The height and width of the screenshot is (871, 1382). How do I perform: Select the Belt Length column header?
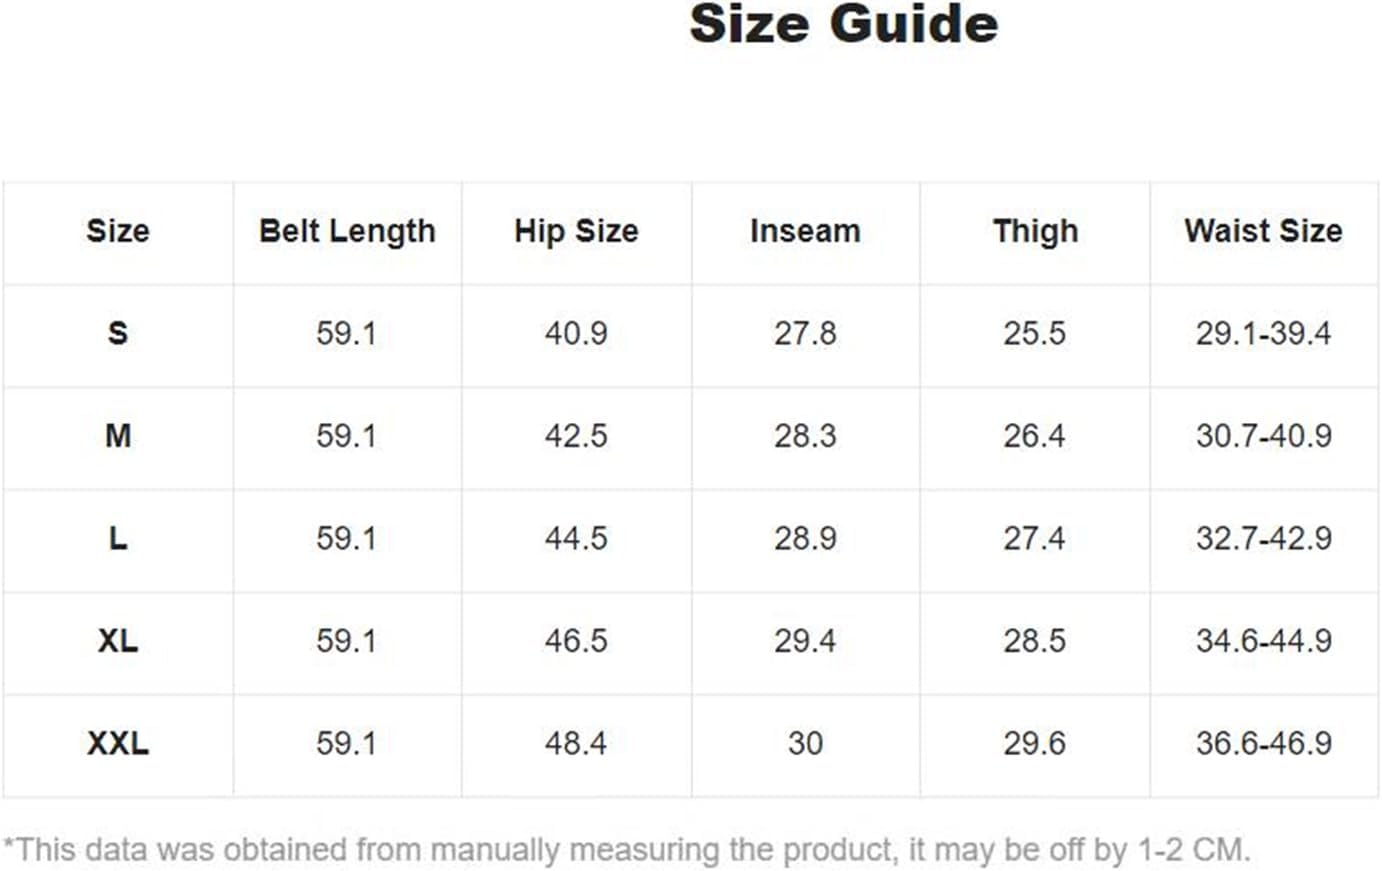347,231
